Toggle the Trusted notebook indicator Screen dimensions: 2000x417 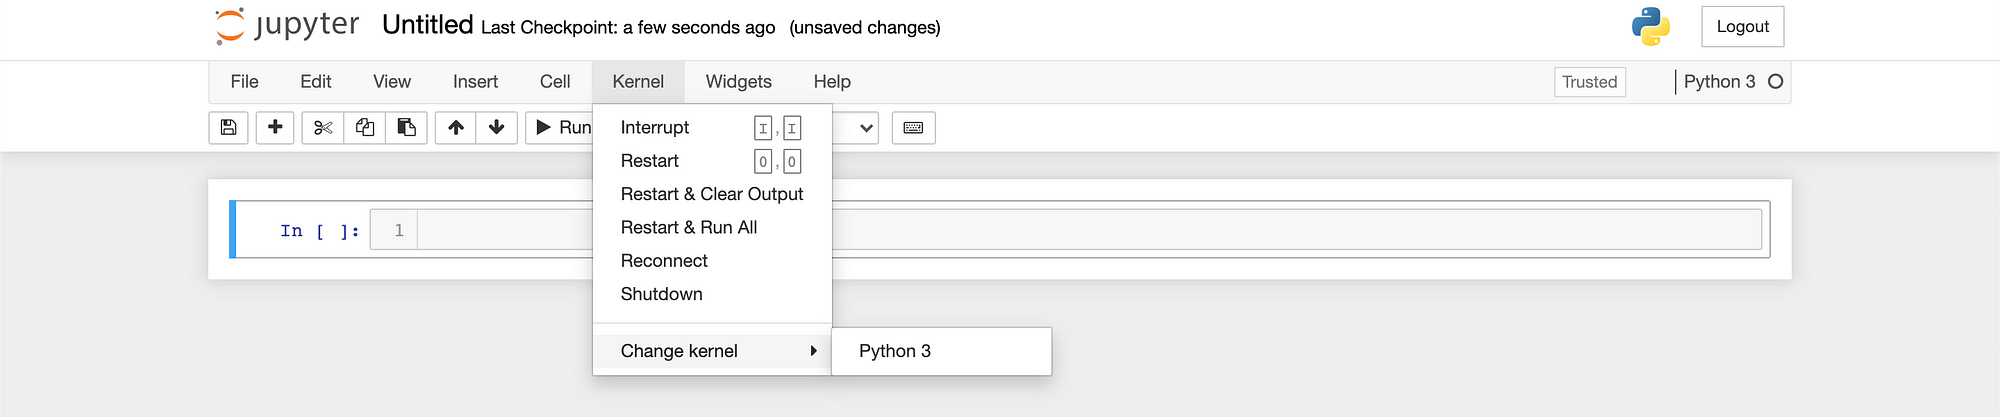click(1590, 82)
